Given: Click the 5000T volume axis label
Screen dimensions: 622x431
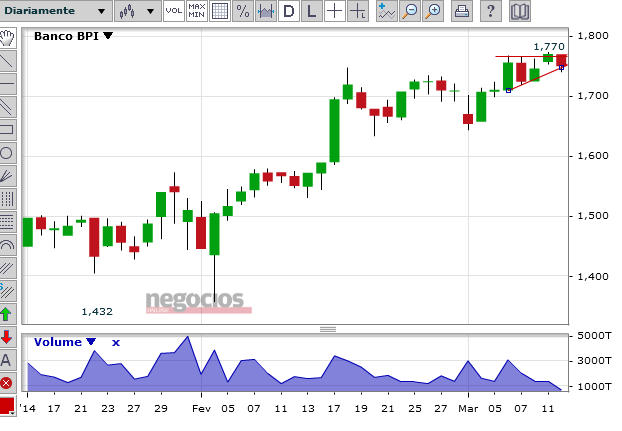Looking at the screenshot, I should point(594,336).
